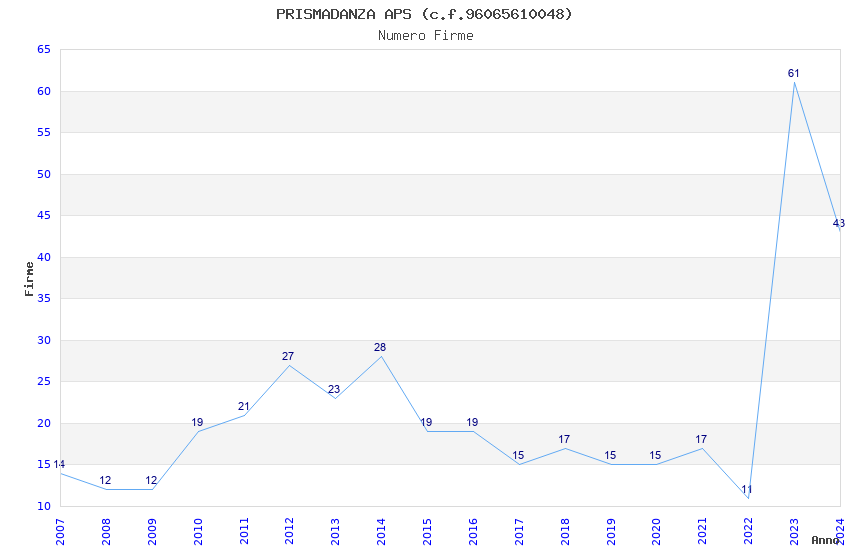The width and height of the screenshot is (850, 550).
Task: Click x-axis year 2011
Action: click(x=244, y=531)
